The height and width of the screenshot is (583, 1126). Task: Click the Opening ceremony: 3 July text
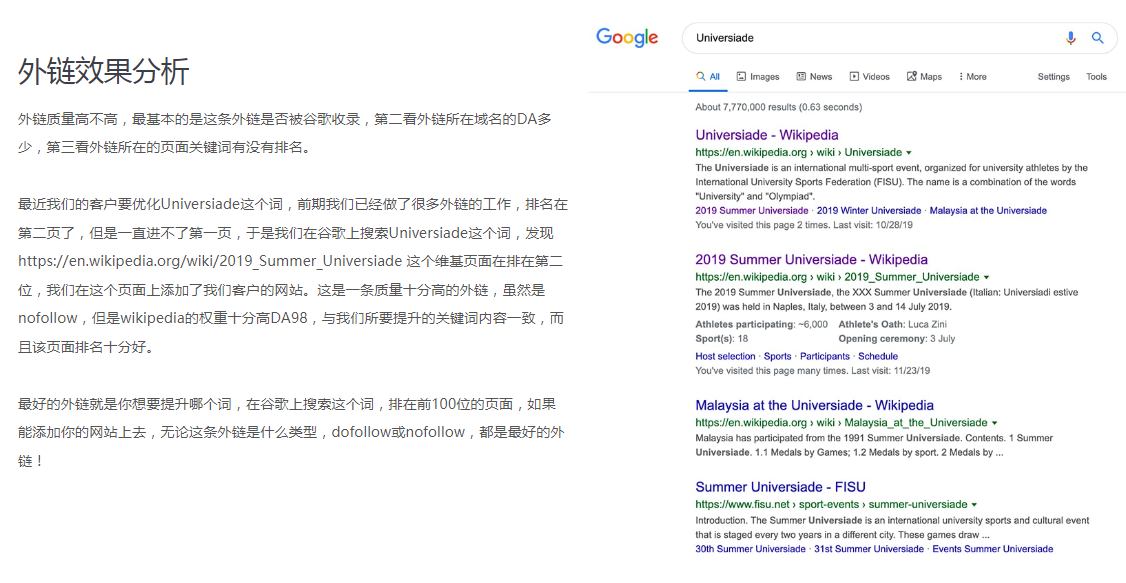point(897,339)
